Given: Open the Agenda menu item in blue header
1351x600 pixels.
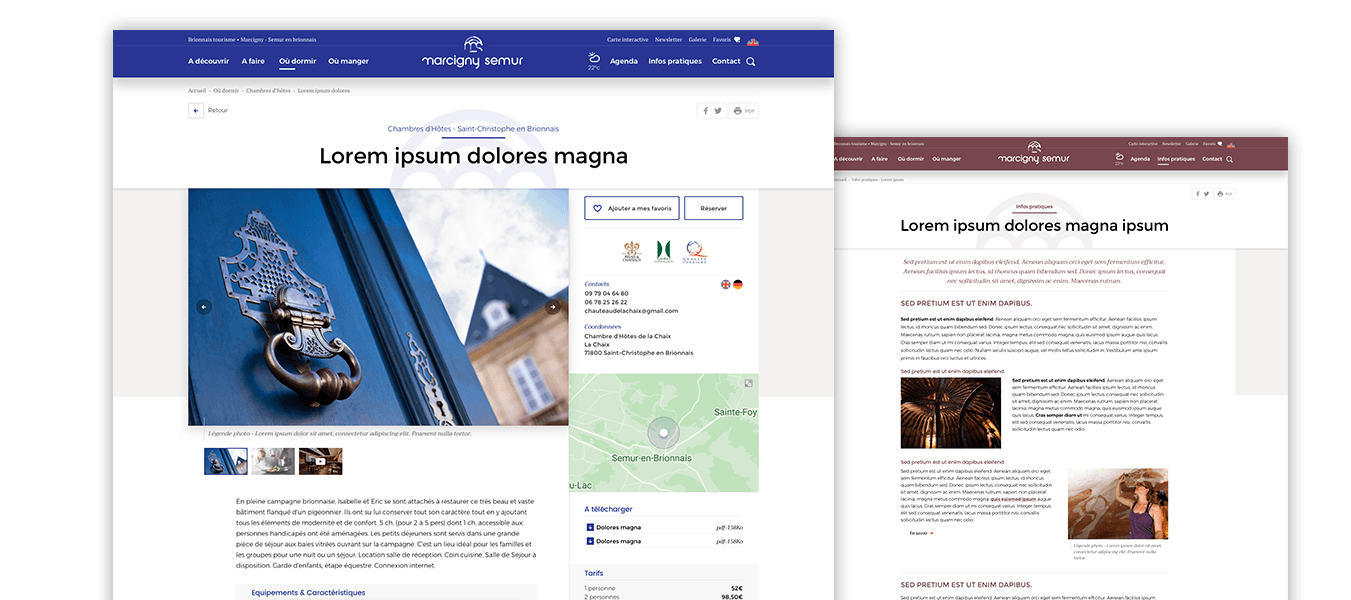Looking at the screenshot, I should (623, 61).
